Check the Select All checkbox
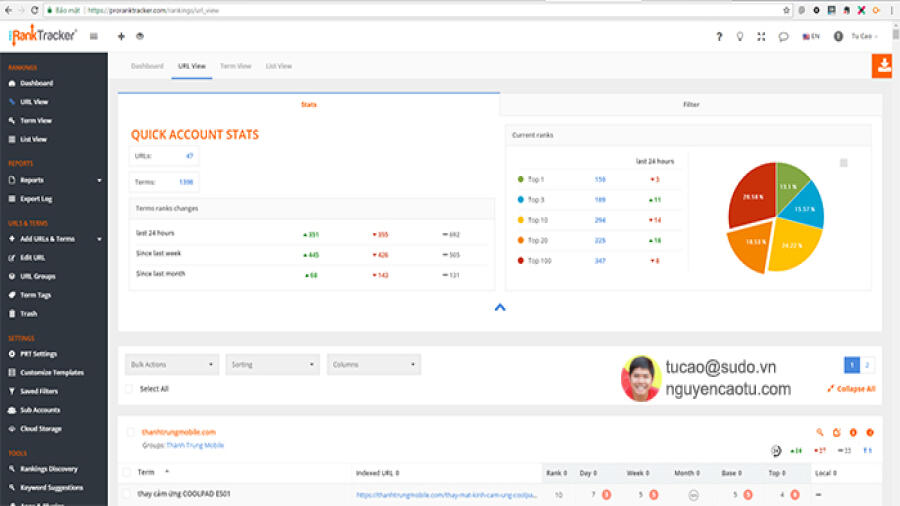This screenshot has width=900, height=506. pos(129,389)
